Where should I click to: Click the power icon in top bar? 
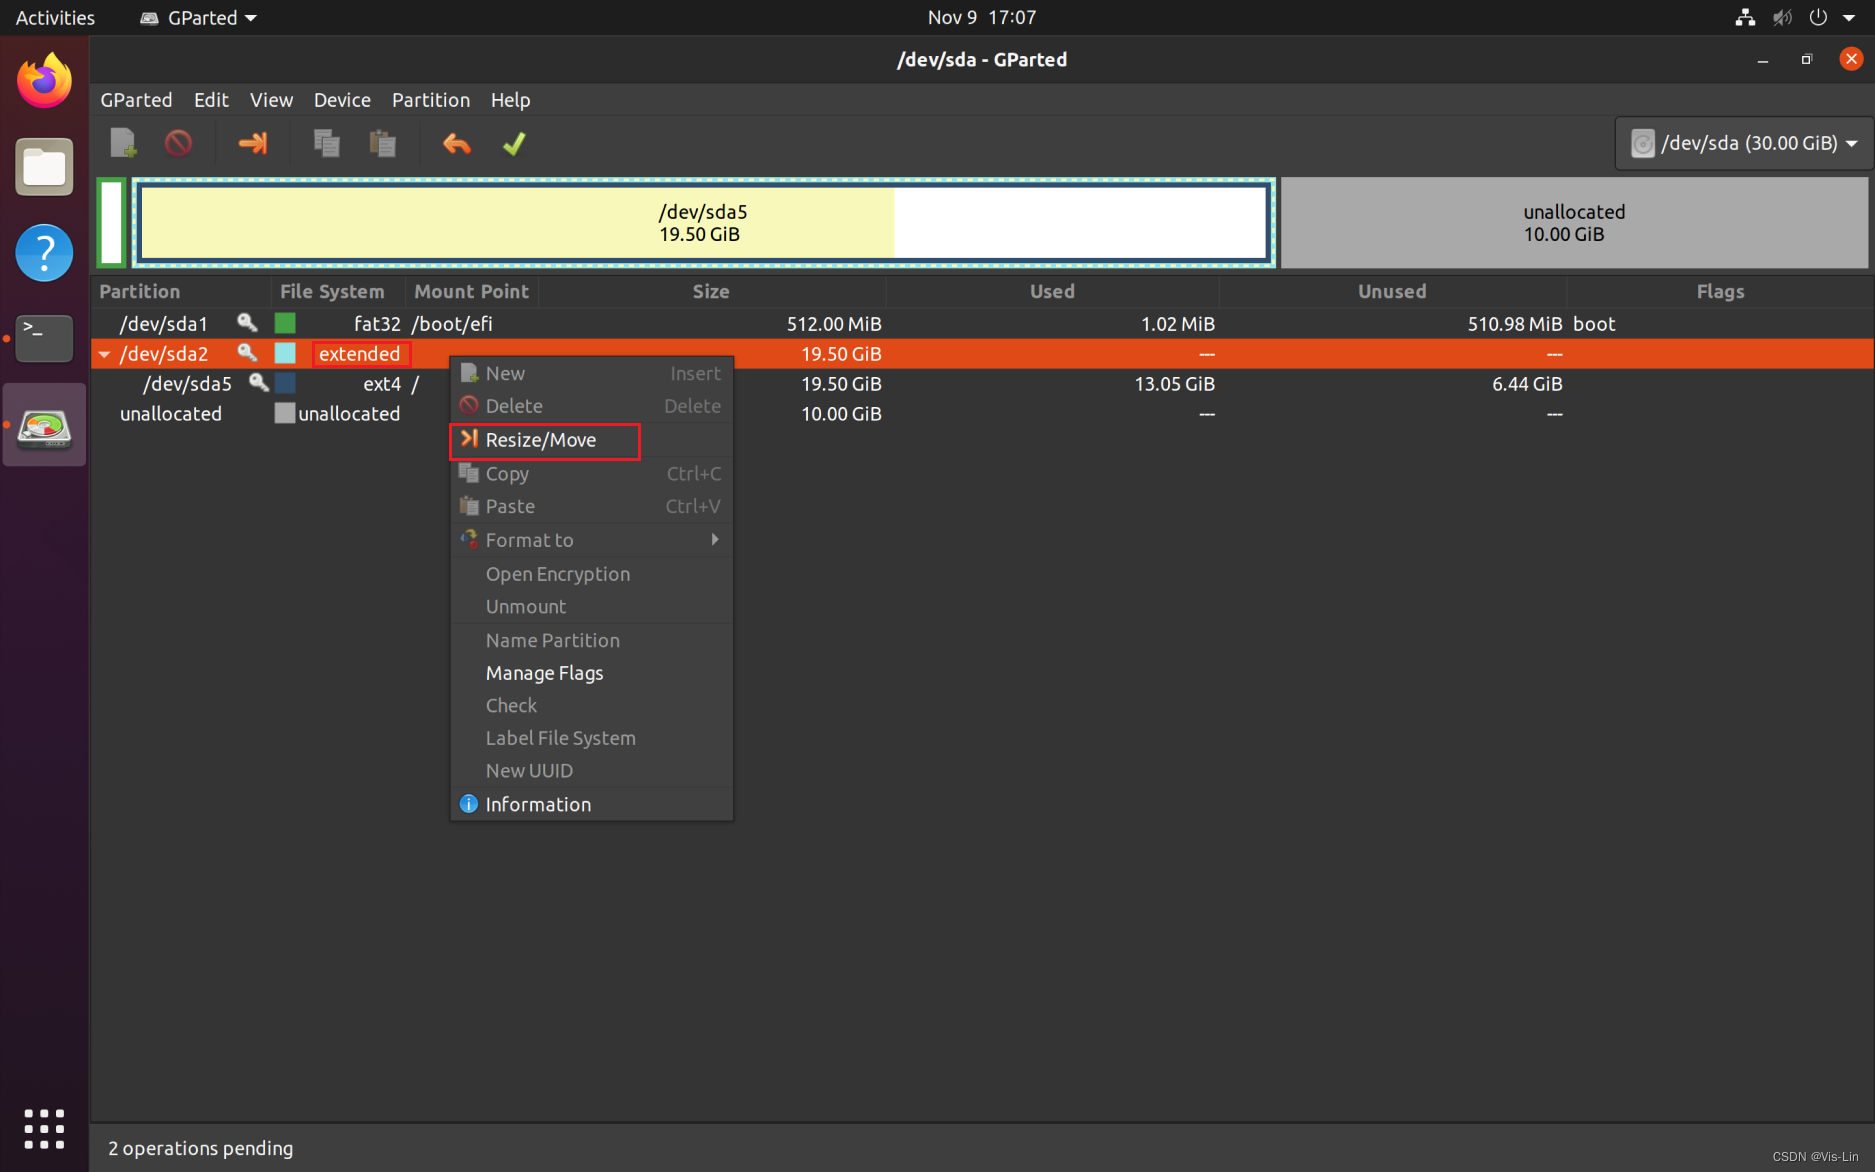coord(1818,17)
